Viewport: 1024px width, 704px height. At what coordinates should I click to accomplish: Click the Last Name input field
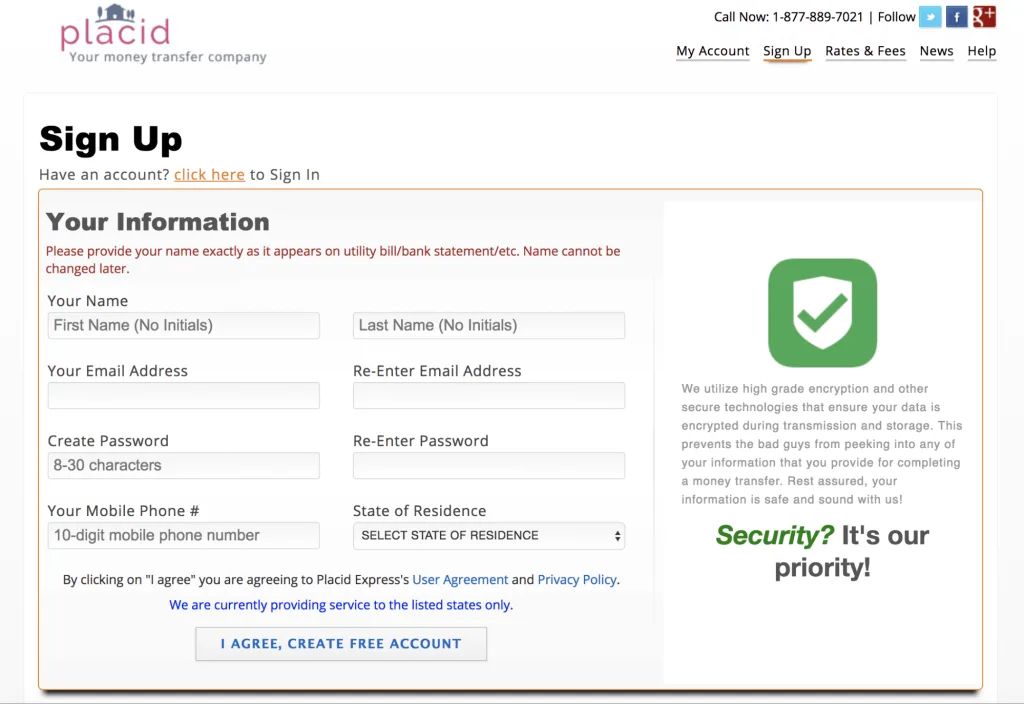pos(489,326)
